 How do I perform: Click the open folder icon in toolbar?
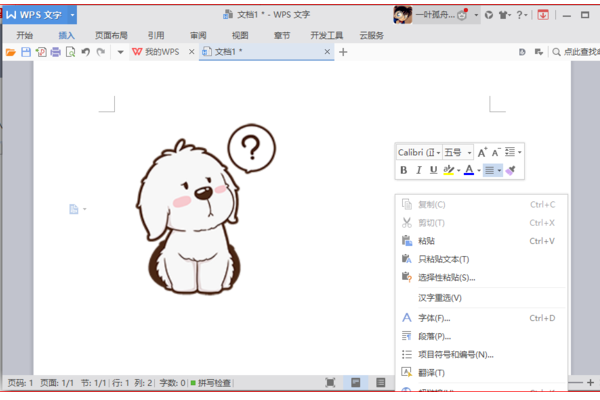(11, 51)
